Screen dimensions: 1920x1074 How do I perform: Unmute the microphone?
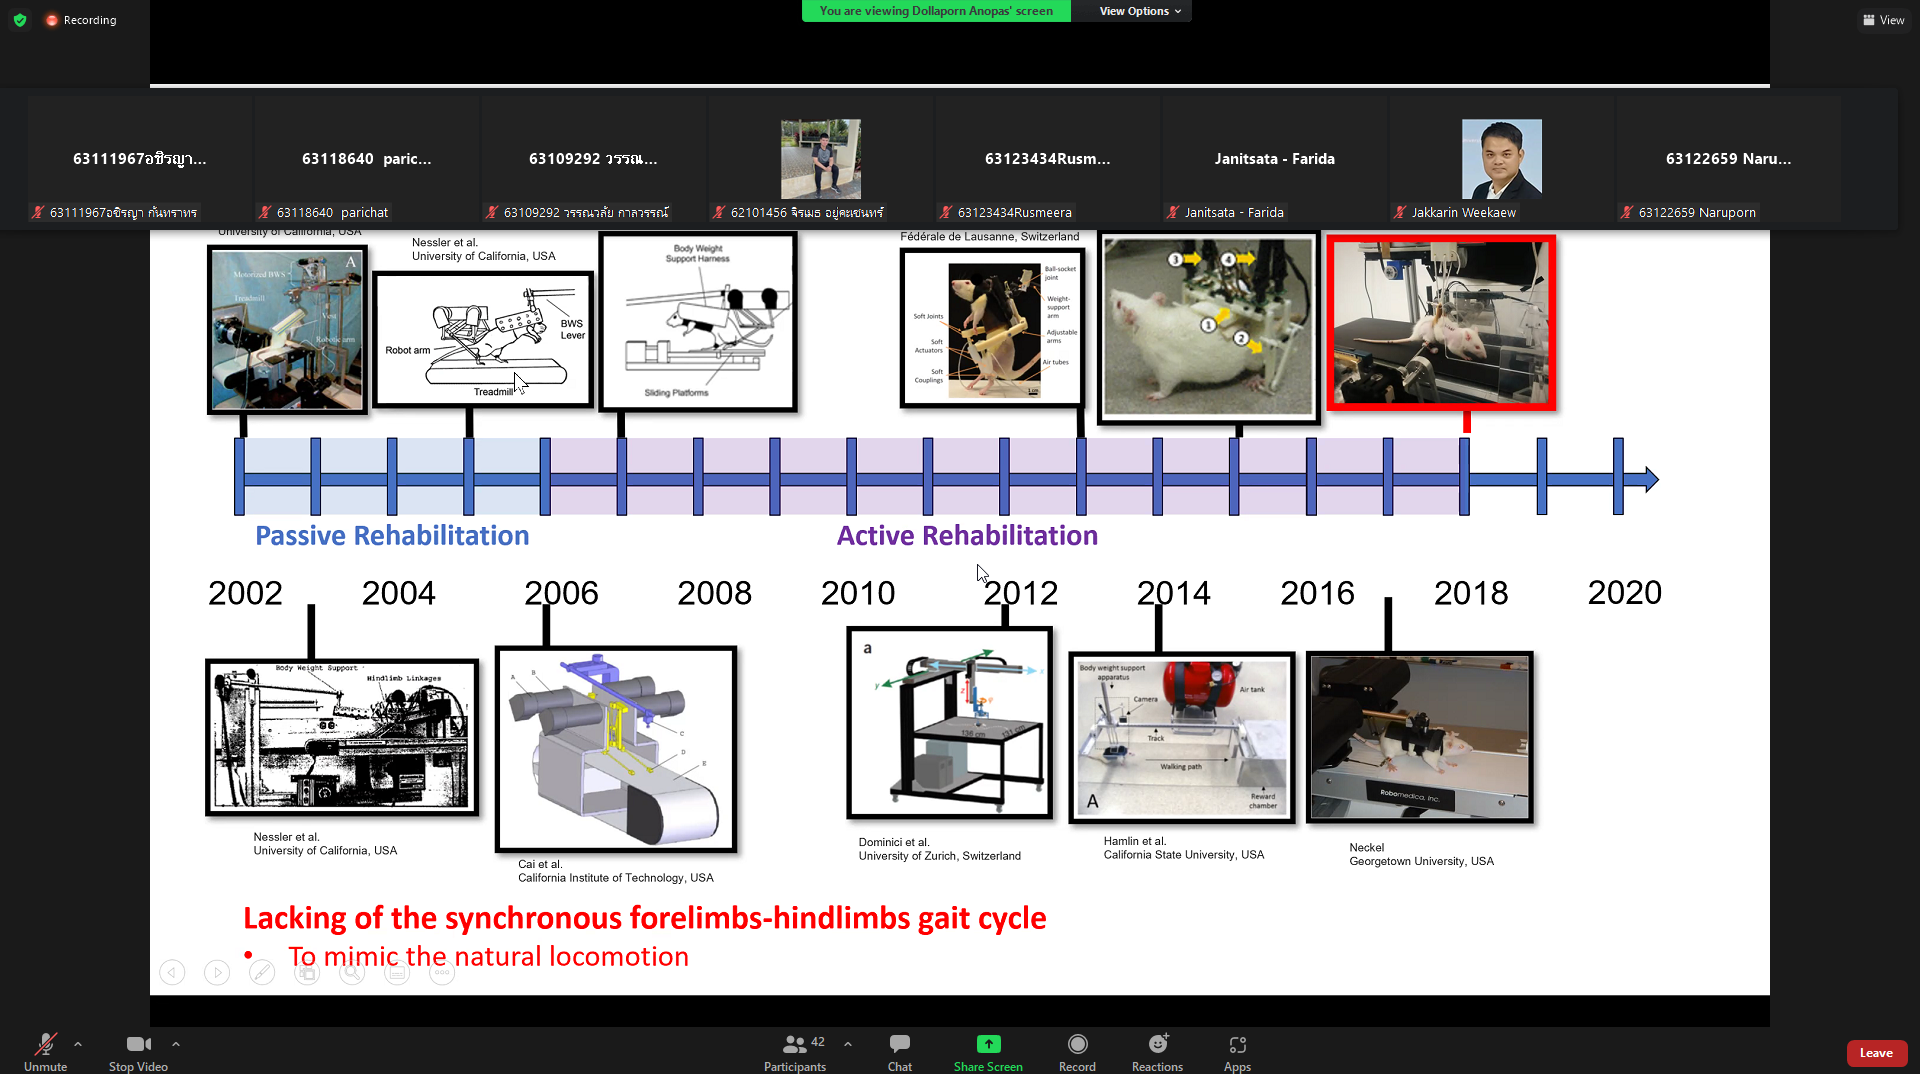45,1051
